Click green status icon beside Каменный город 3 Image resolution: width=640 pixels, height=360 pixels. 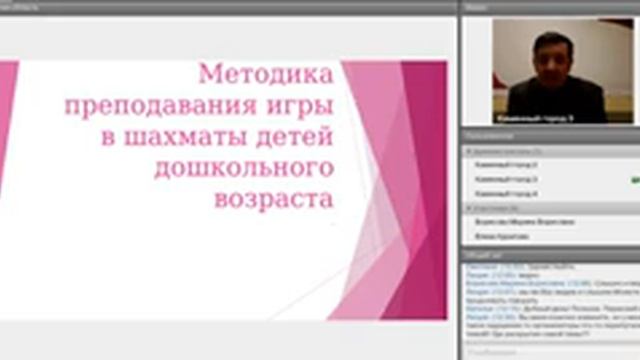pos(636,180)
